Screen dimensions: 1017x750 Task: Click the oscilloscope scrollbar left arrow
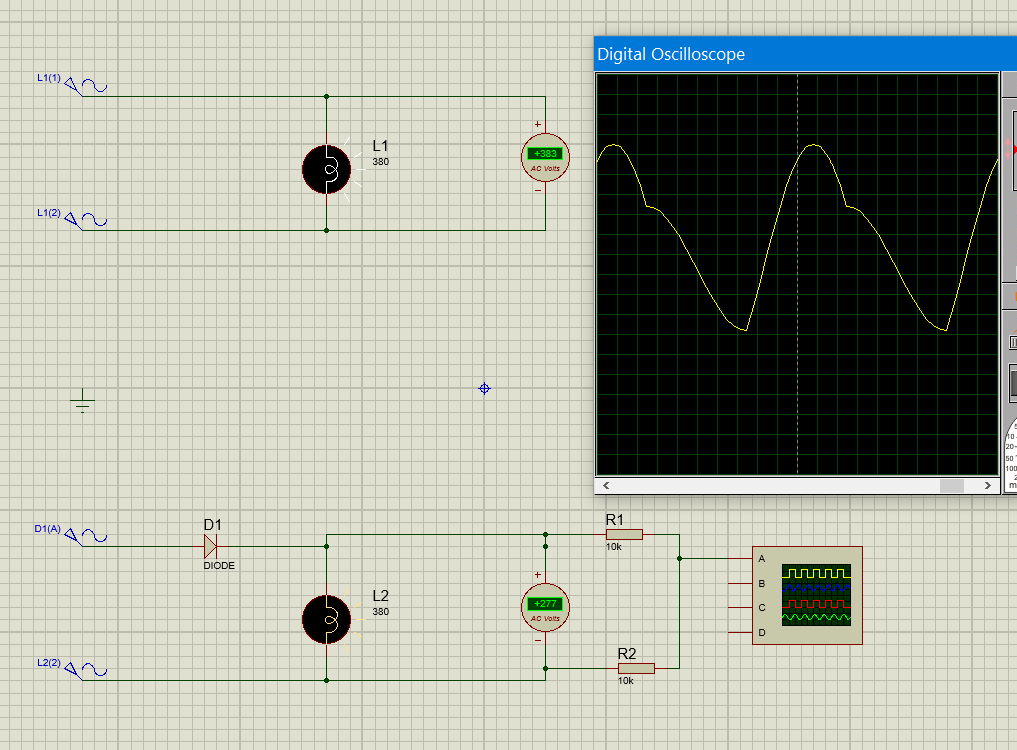tap(606, 485)
